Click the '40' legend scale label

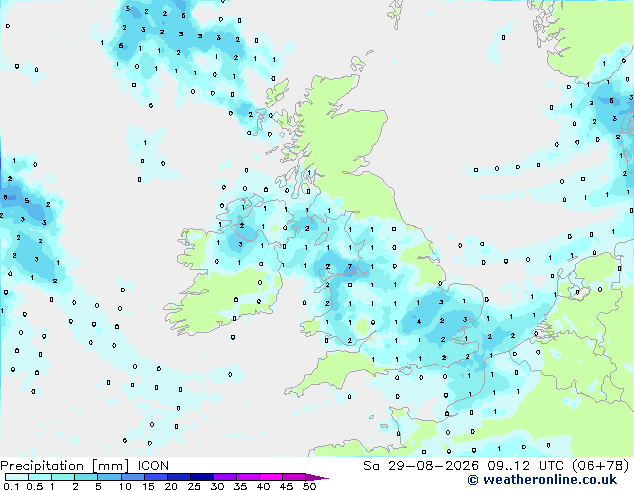click(x=263, y=486)
